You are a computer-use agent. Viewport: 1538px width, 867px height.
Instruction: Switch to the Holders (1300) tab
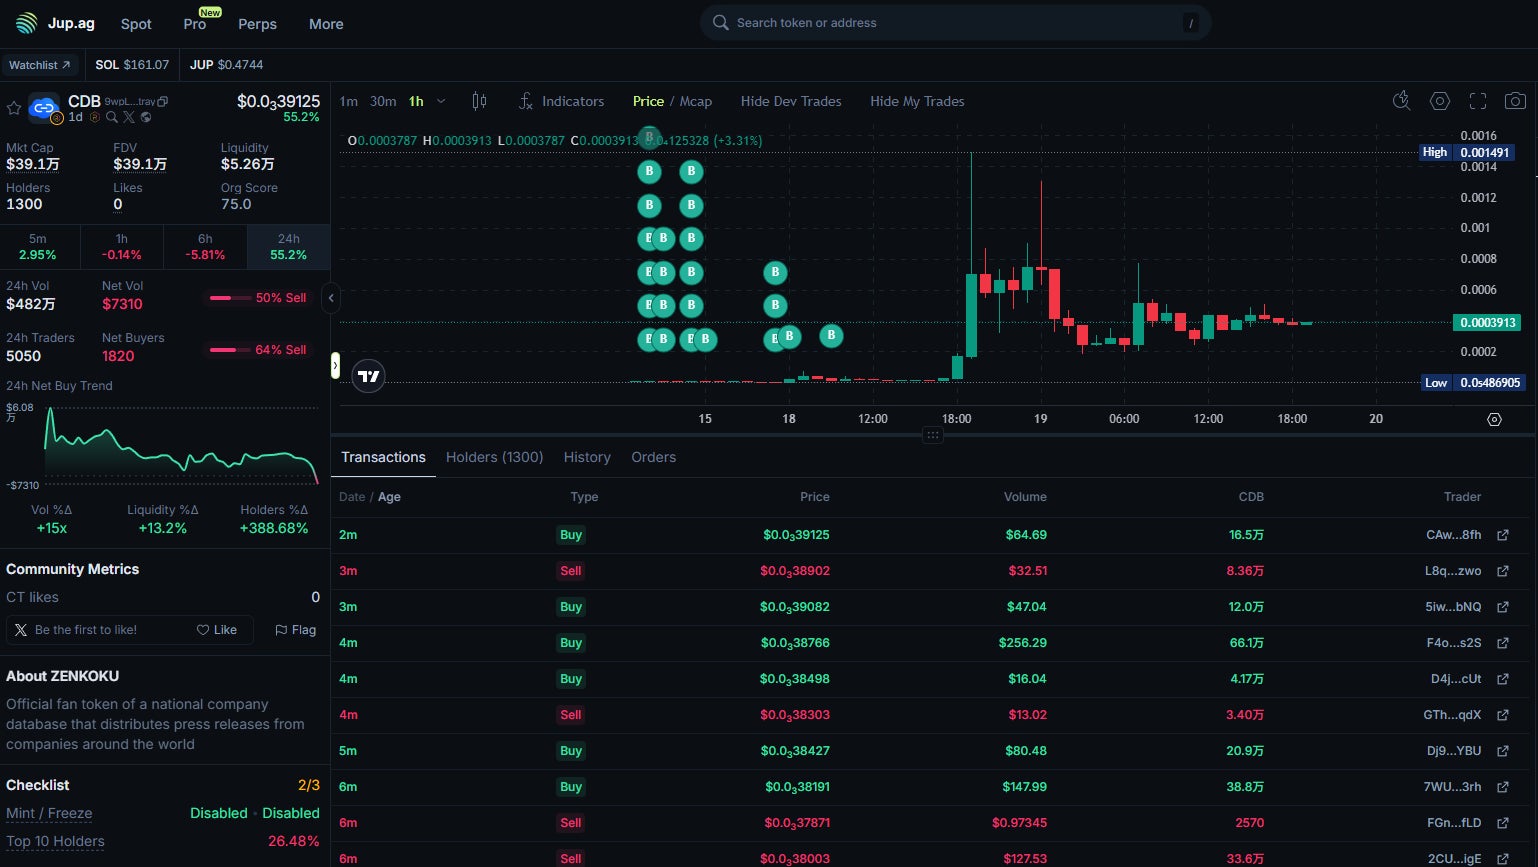pyautogui.click(x=495, y=457)
